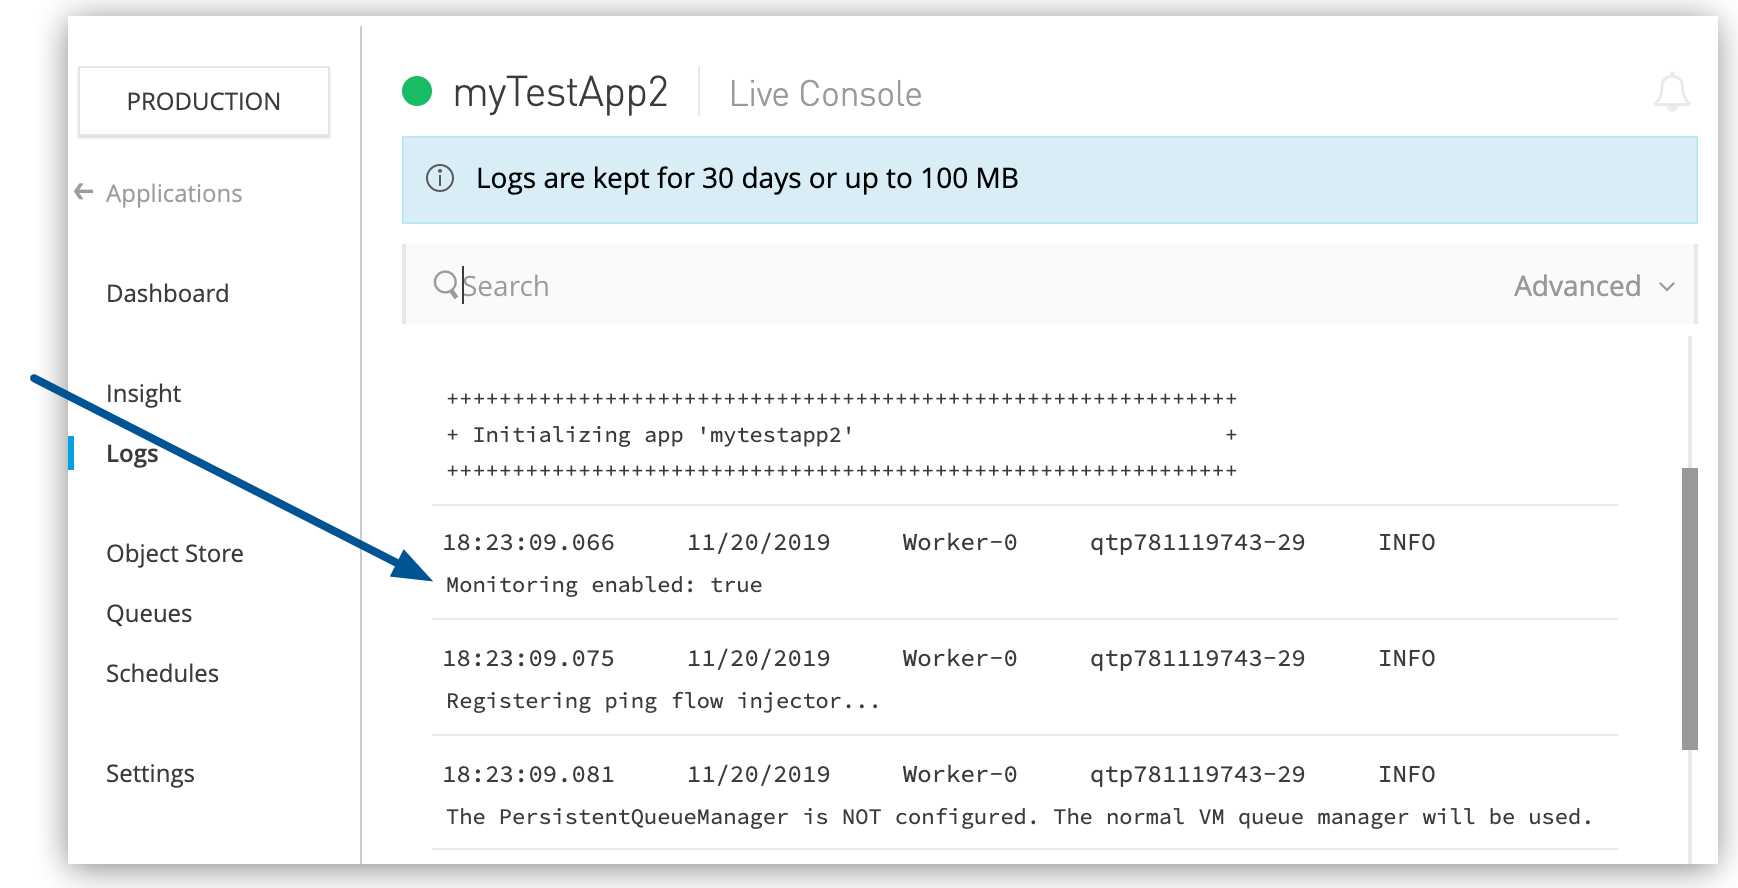Open Object Store in the sidebar
Viewport: 1738px width, 888px height.
pyautogui.click(x=175, y=553)
